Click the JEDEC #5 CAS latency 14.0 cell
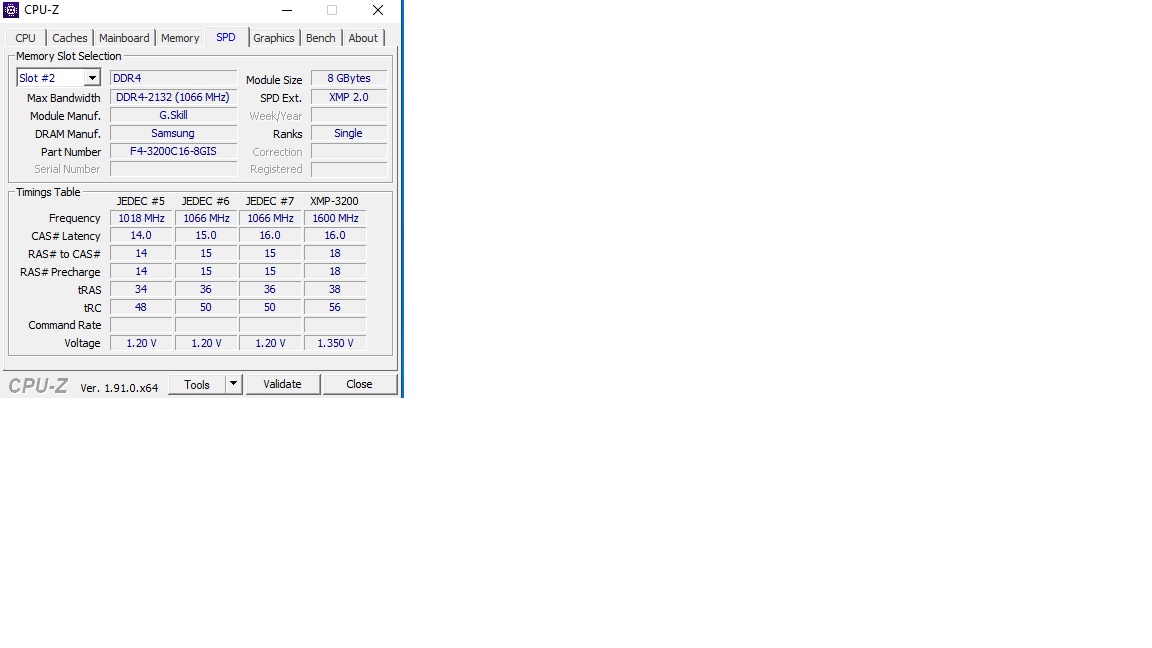Viewport: 1152px width, 648px height. (141, 236)
